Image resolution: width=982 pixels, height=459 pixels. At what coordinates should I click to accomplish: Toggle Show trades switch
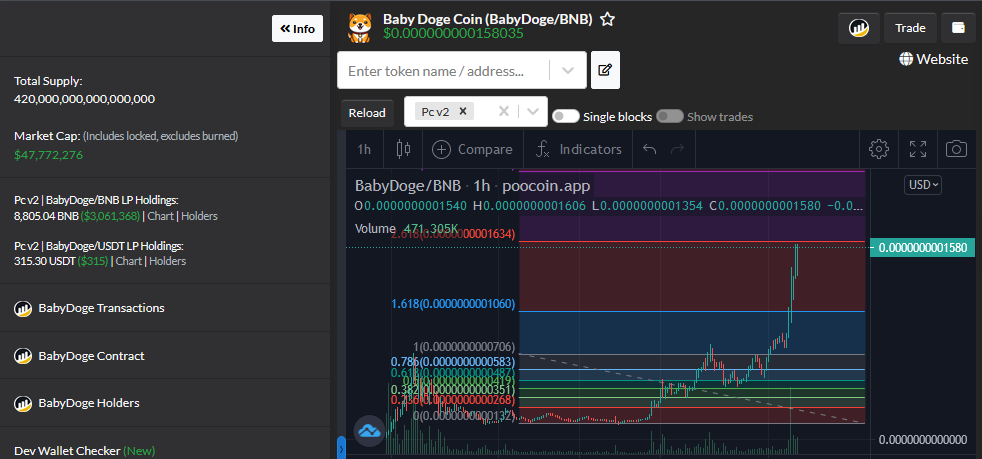coord(669,116)
